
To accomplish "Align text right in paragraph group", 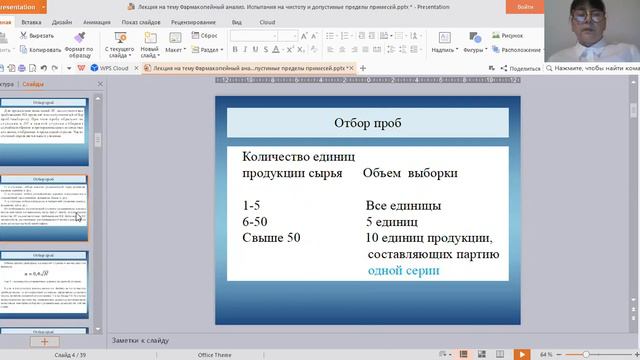I will point(354,49).
